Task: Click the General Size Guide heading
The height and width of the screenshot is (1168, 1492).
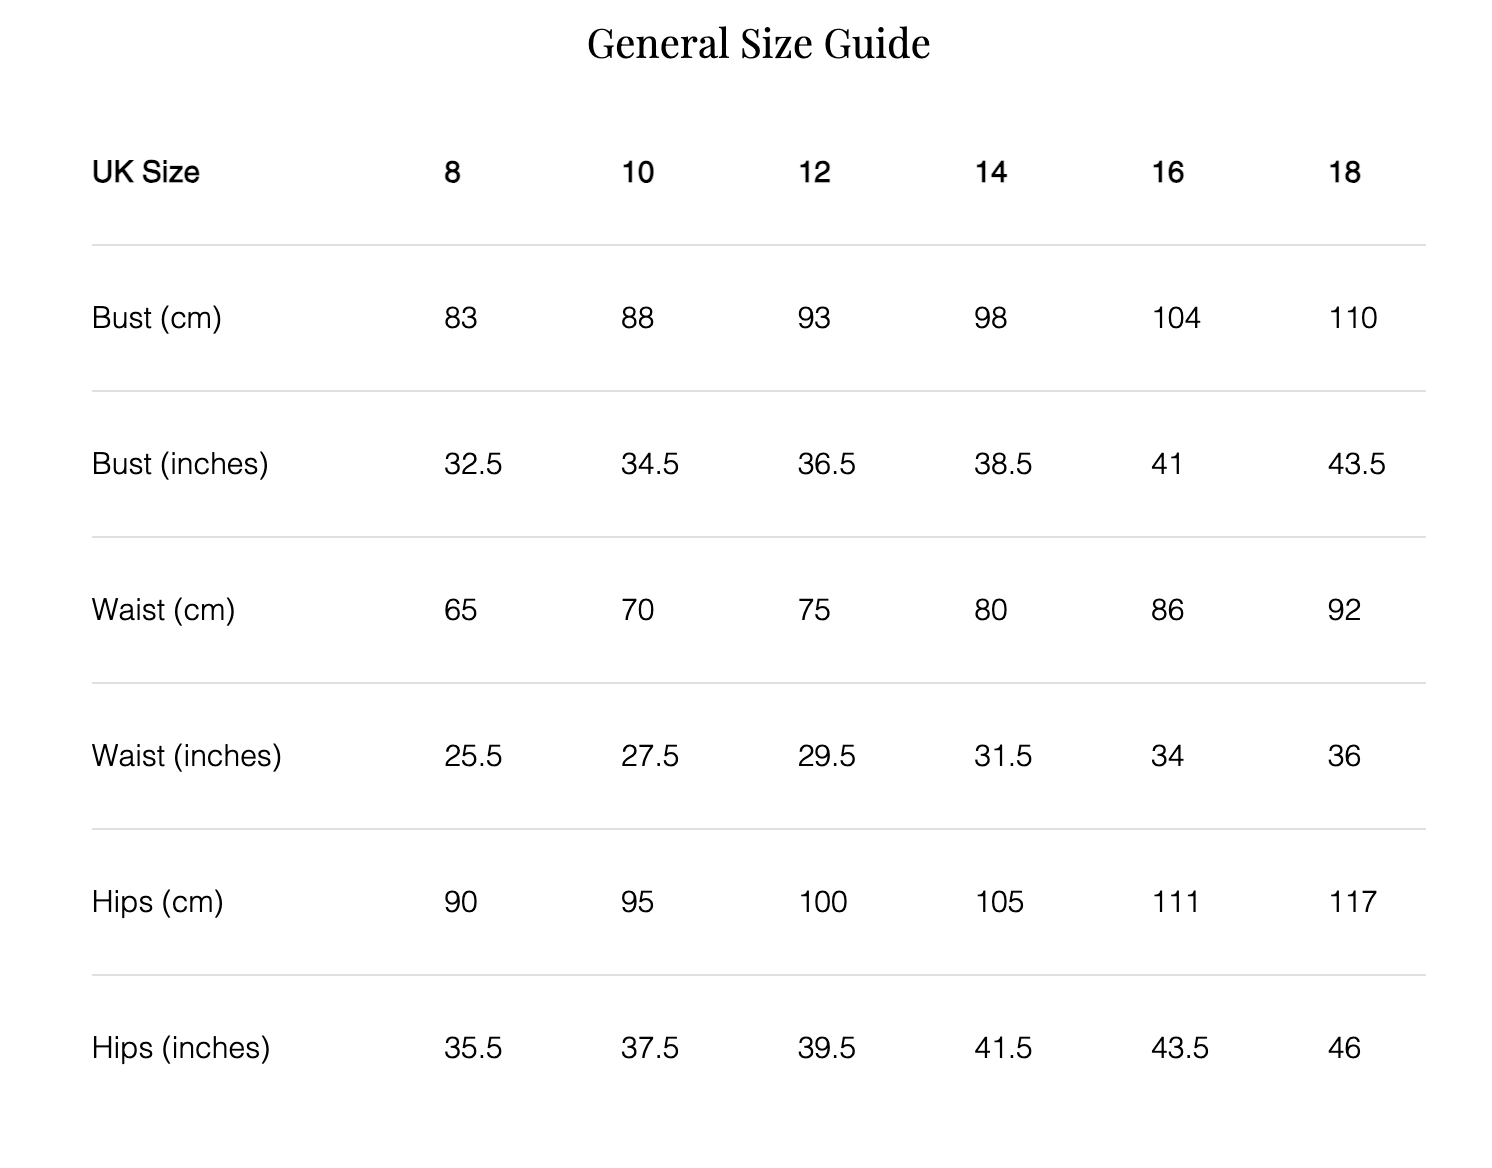Action: (x=758, y=44)
